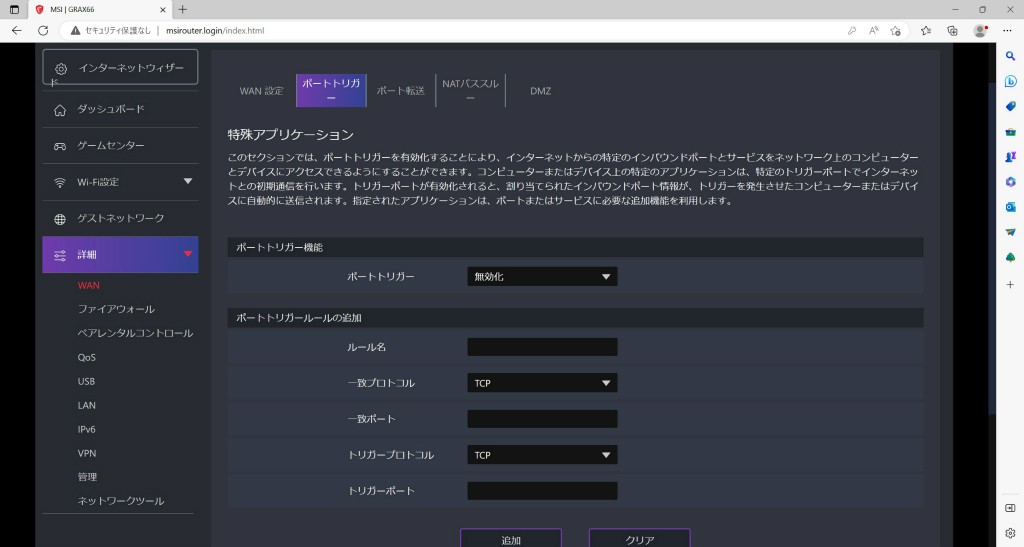This screenshot has height=547, width=1024.
Task: Focus the トリガーポート input field
Action: pos(542,491)
